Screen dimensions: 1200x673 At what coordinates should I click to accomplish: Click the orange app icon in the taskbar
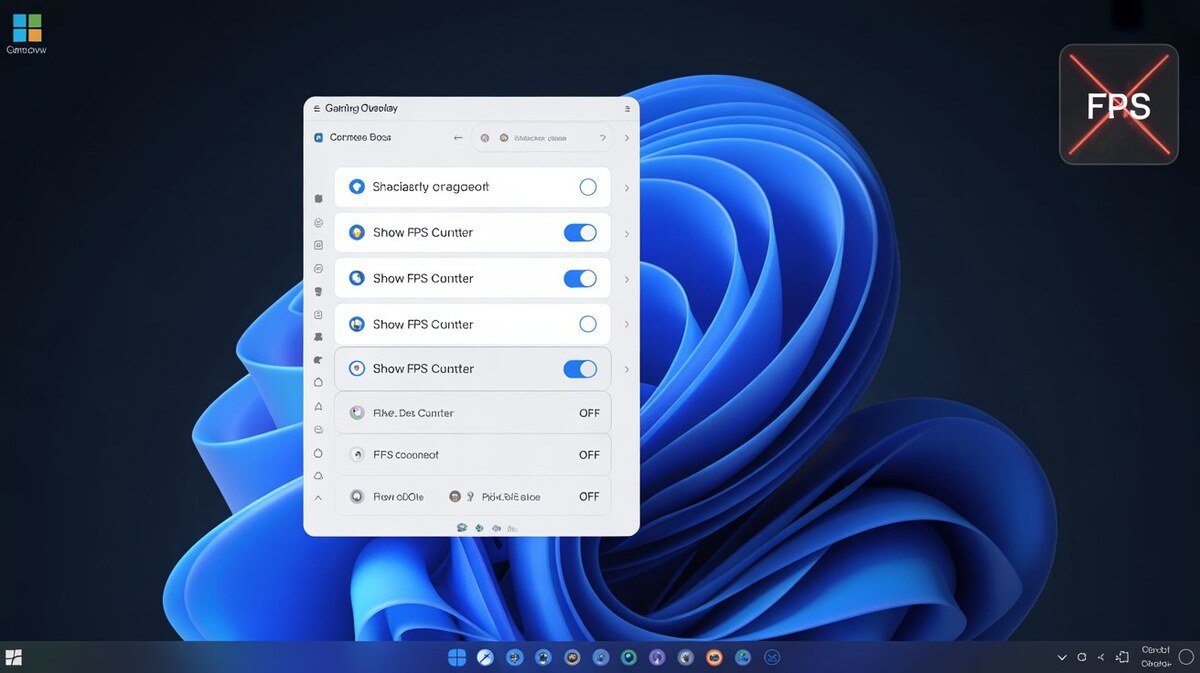tap(714, 657)
